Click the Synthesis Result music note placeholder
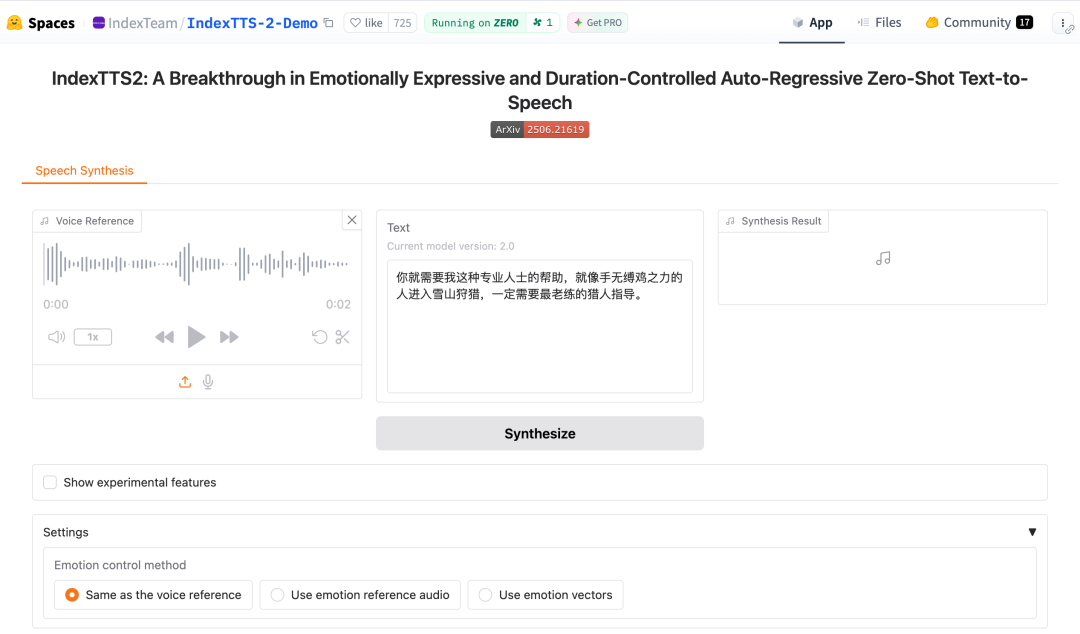The width and height of the screenshot is (1080, 634). tap(883, 258)
